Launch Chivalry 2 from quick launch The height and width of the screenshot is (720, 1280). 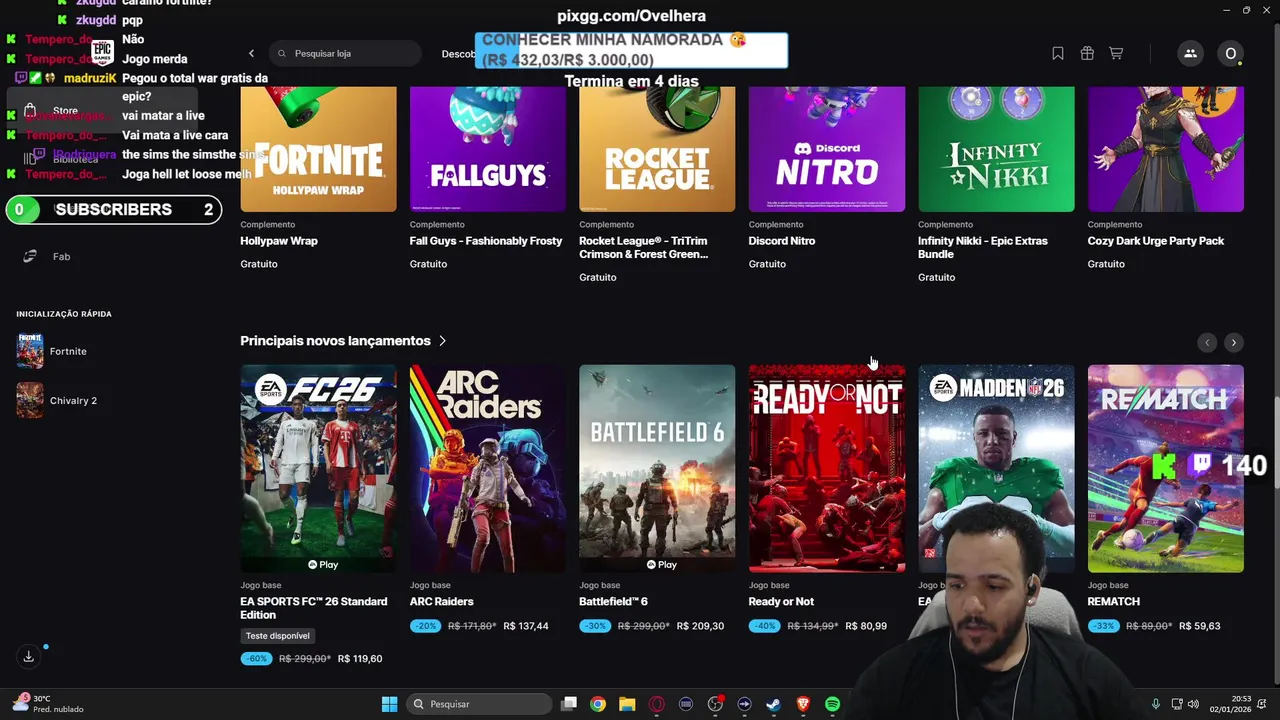(x=73, y=401)
